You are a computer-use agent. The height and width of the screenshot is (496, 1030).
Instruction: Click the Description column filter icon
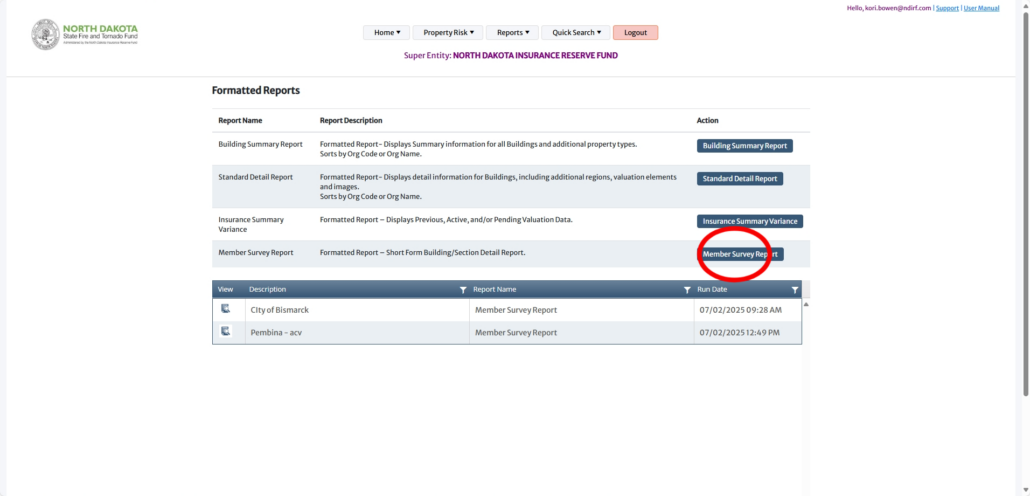click(x=462, y=290)
